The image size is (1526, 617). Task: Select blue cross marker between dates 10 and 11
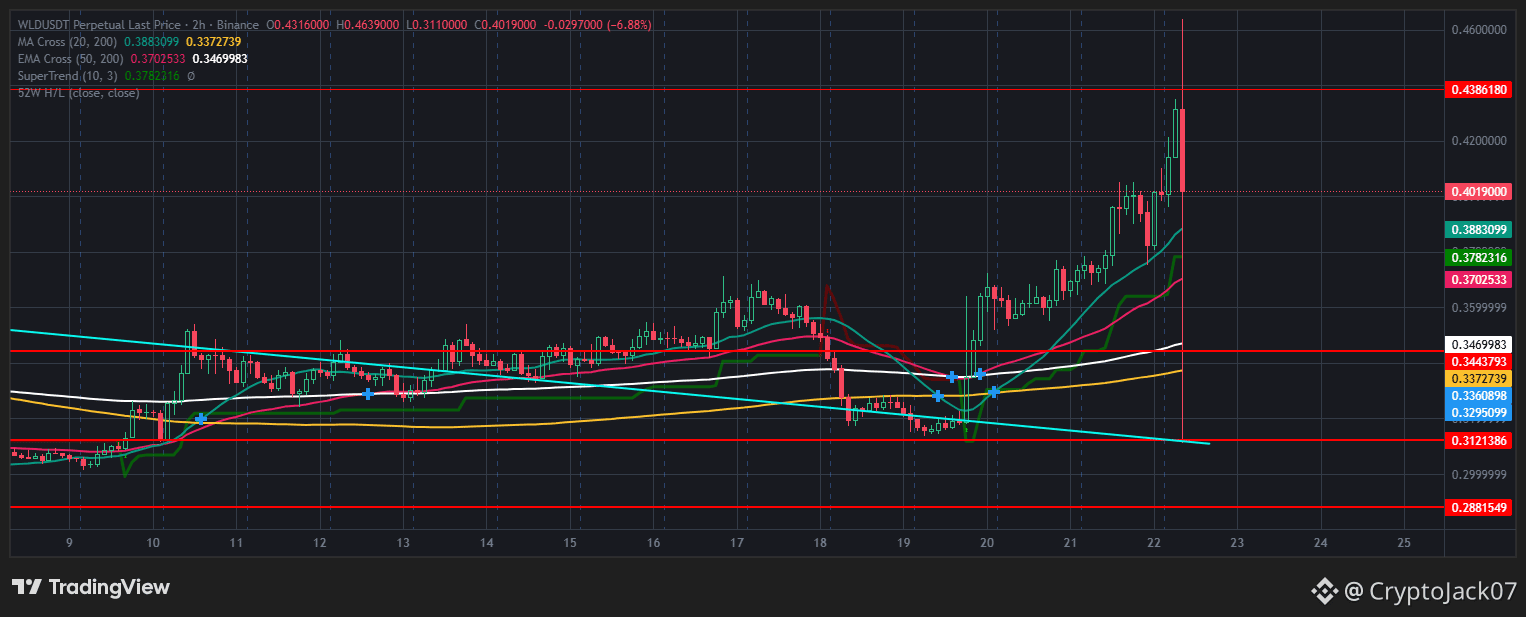pos(201,419)
